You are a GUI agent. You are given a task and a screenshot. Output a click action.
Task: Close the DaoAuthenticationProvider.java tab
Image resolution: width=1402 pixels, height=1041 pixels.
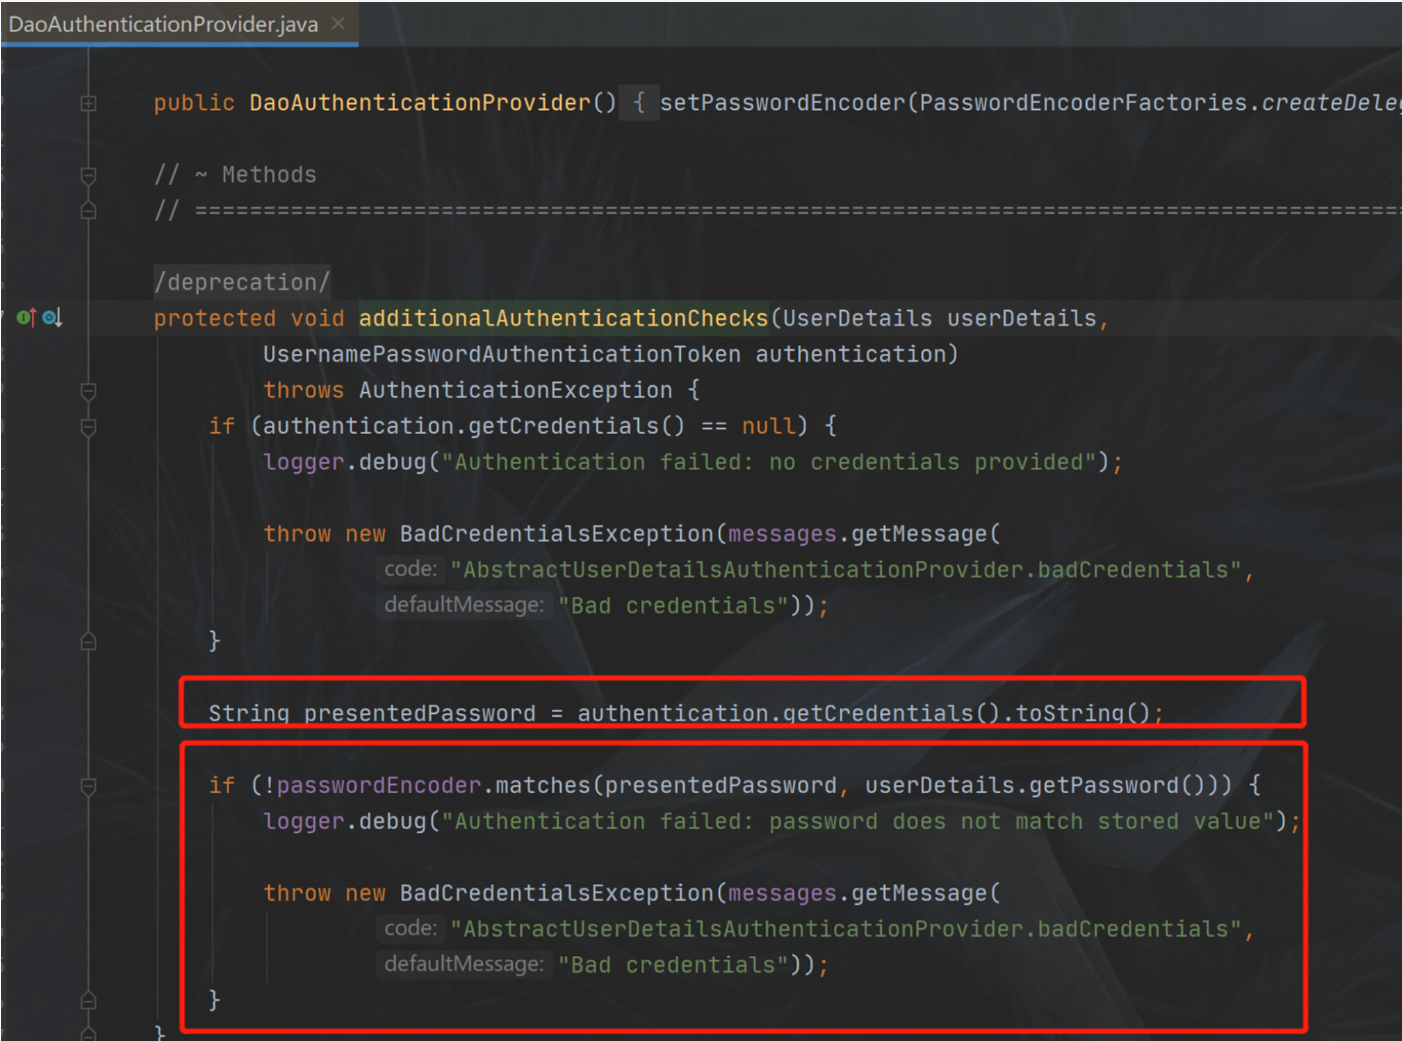[x=338, y=23]
